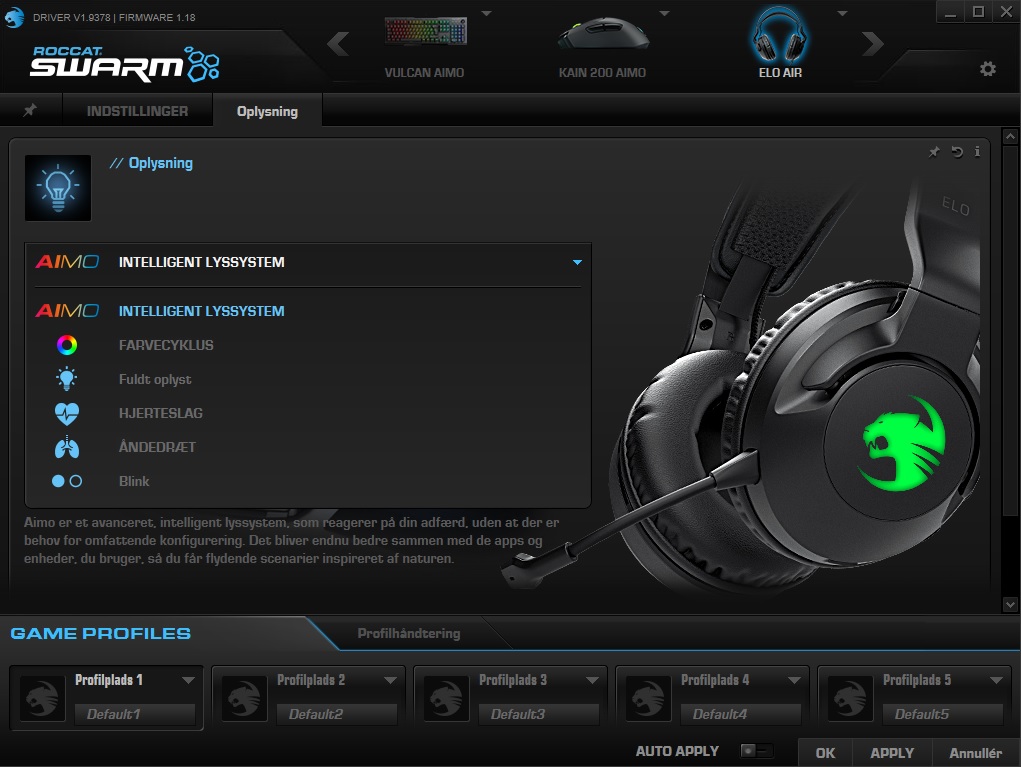1021x767 pixels.
Task: Expand the Profilplads 3 dropdown
Action: click(592, 680)
